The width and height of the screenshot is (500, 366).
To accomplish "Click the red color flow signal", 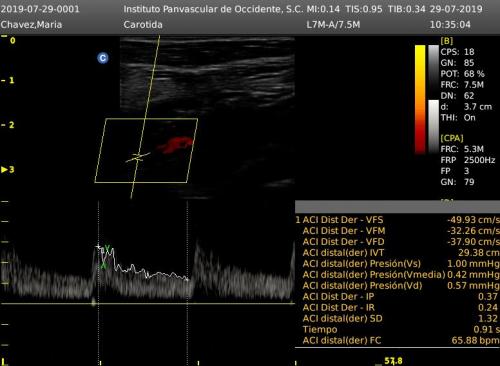I will 175,145.
